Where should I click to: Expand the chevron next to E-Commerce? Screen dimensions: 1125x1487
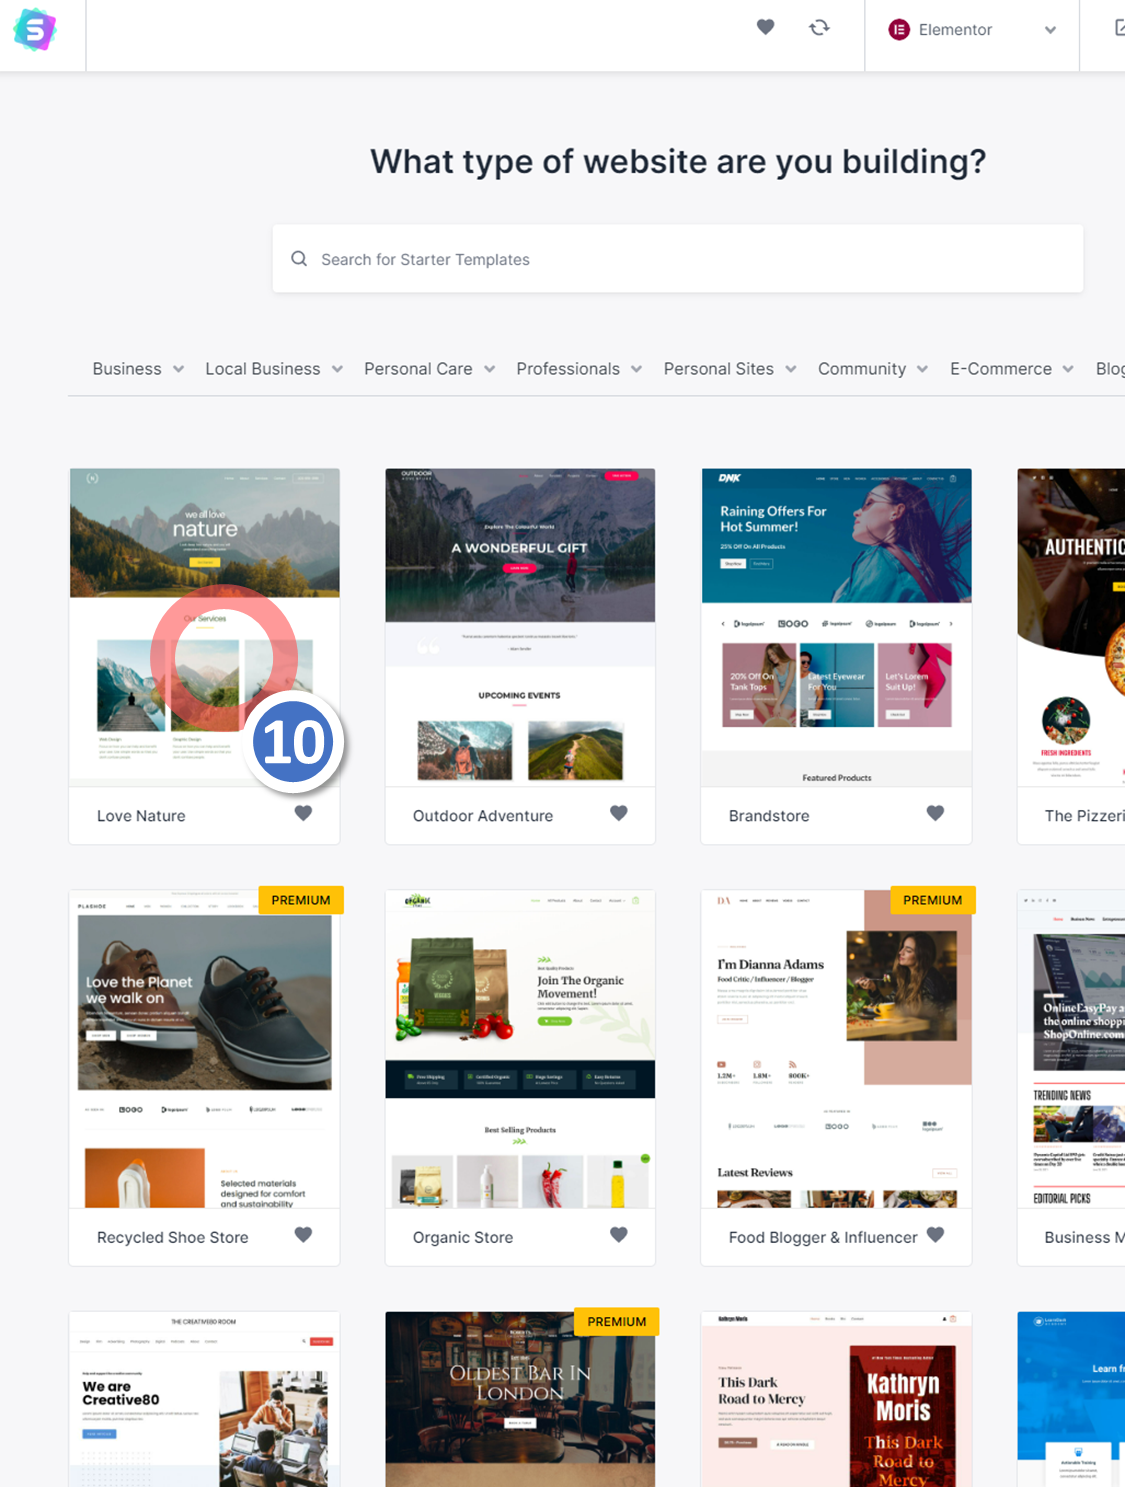[x=1068, y=369]
